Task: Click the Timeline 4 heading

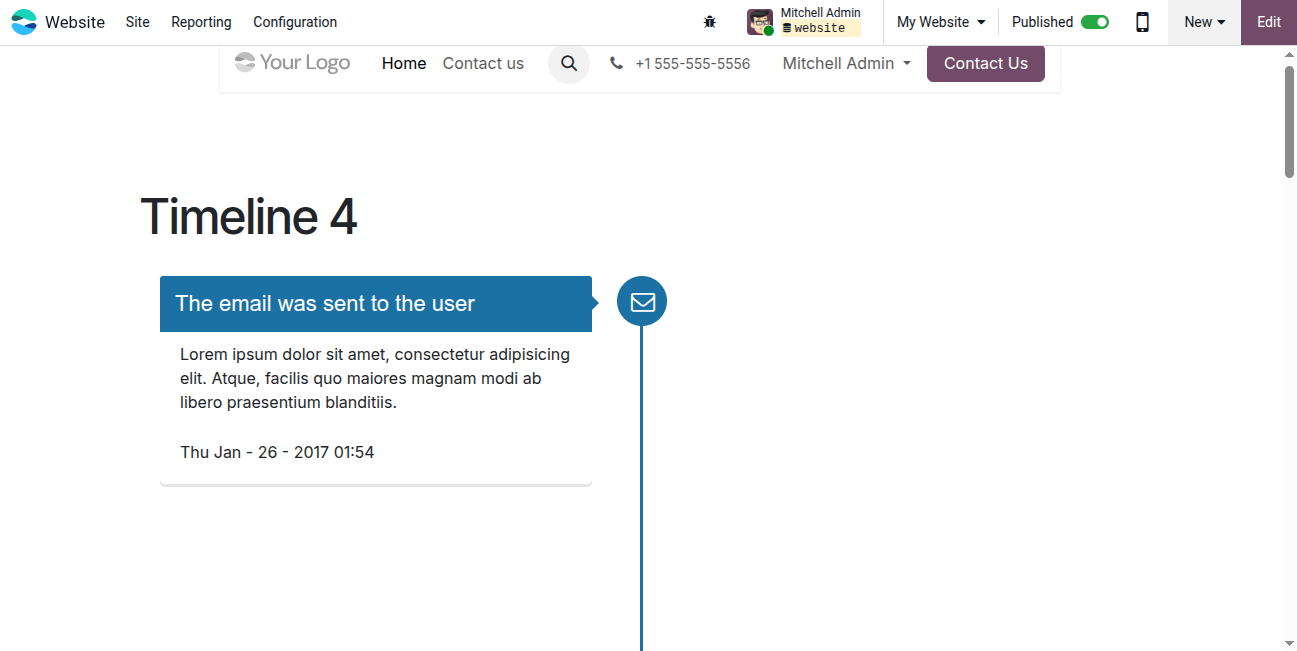Action: pos(248,216)
